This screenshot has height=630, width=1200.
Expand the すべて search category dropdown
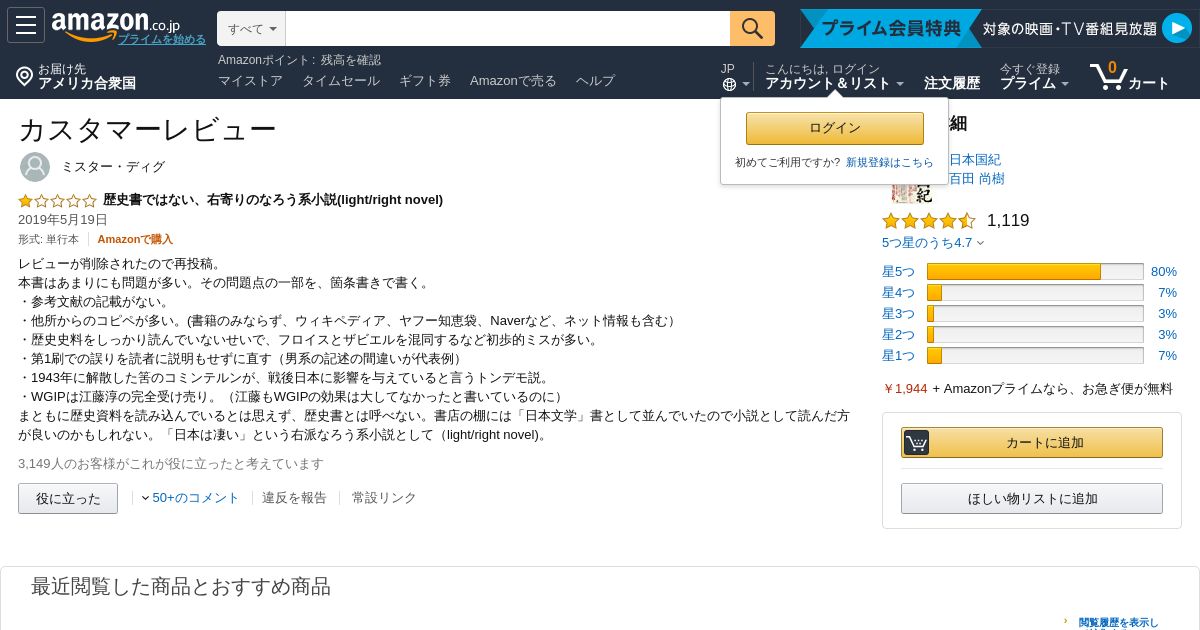point(252,29)
